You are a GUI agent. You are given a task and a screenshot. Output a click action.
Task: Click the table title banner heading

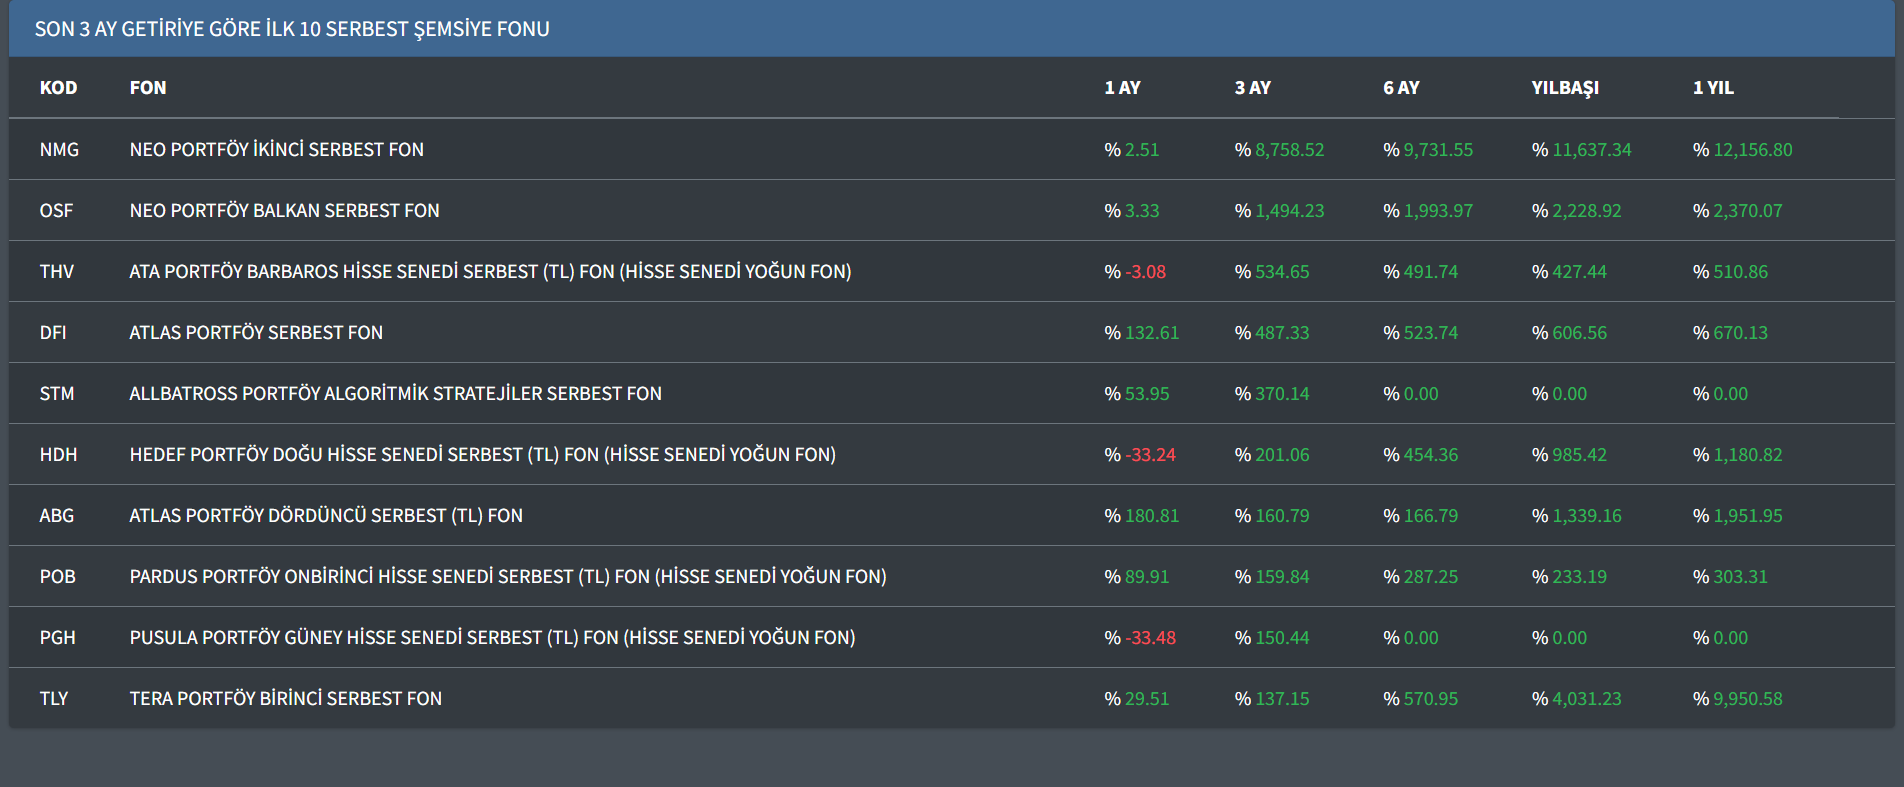click(x=292, y=29)
